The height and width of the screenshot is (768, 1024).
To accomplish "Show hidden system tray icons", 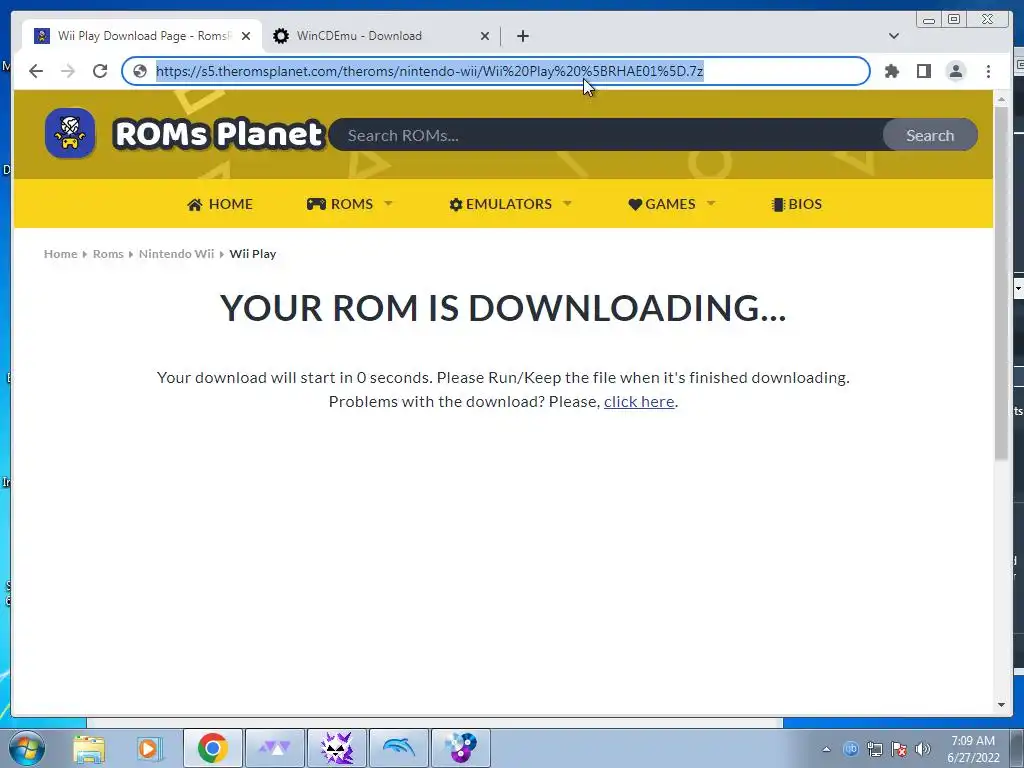I will click(x=826, y=749).
